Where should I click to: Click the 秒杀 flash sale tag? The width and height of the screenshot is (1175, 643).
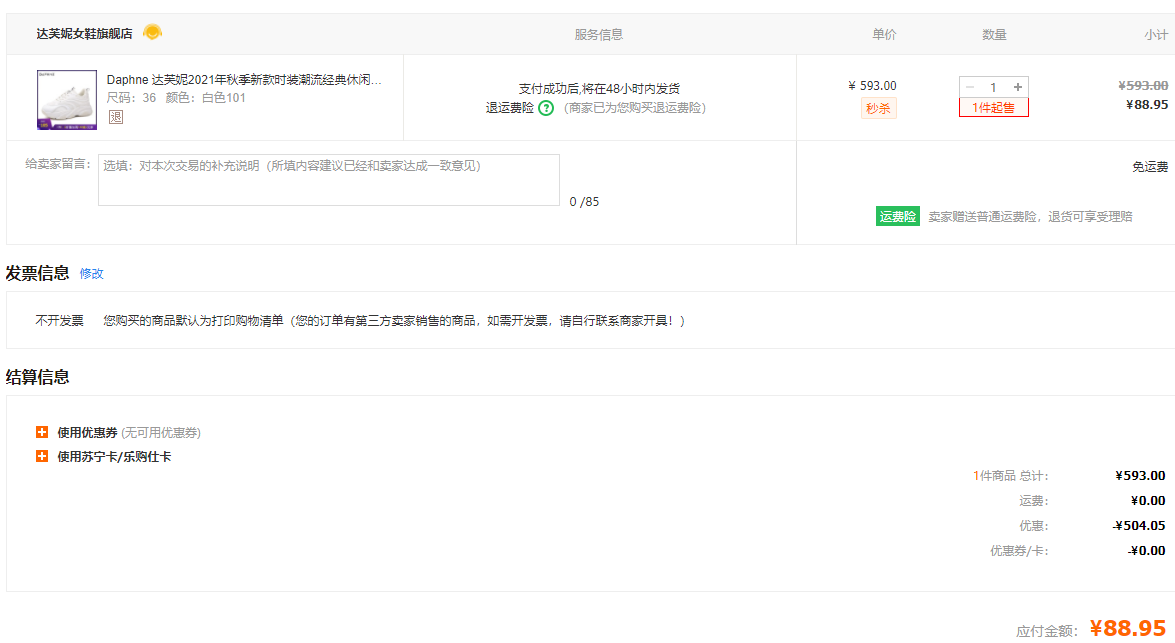[878, 109]
